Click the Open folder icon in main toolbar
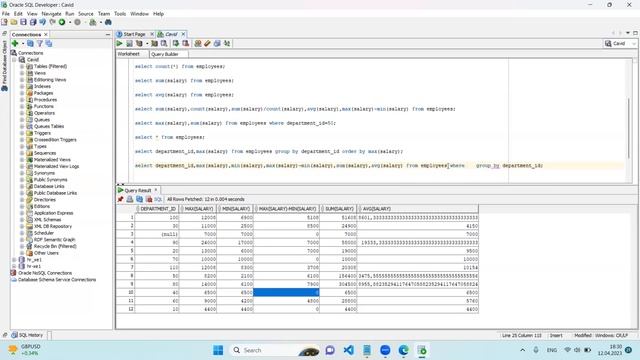The width and height of the screenshot is (640, 360). (14, 22)
